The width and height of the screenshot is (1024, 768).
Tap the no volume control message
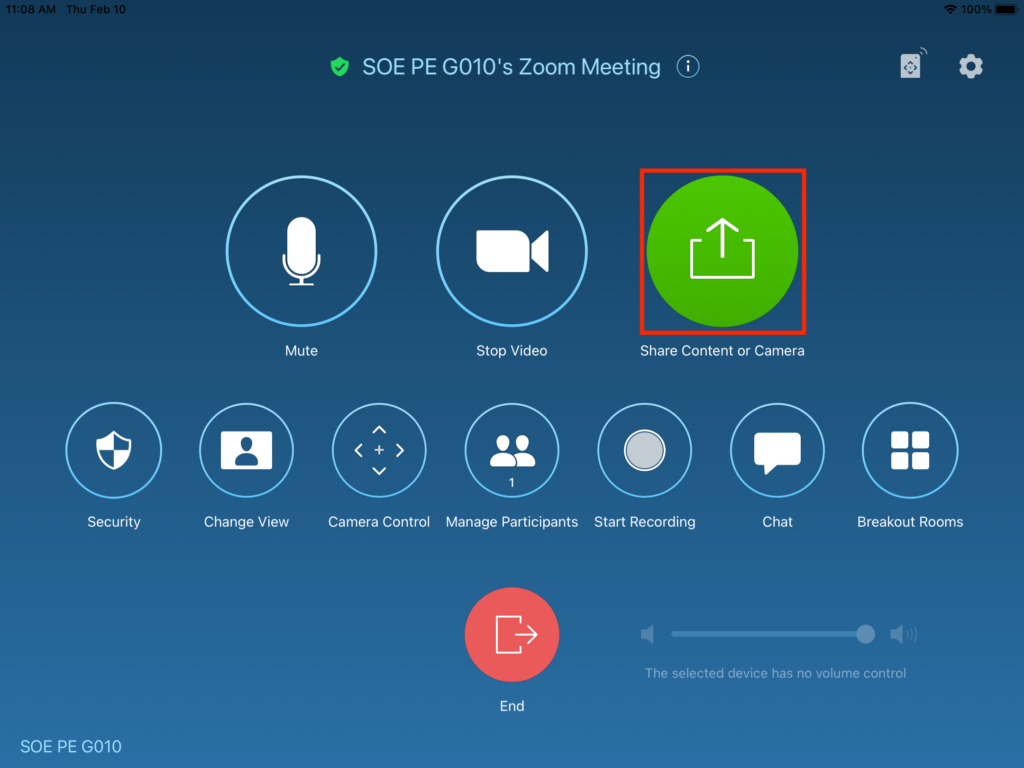[775, 673]
